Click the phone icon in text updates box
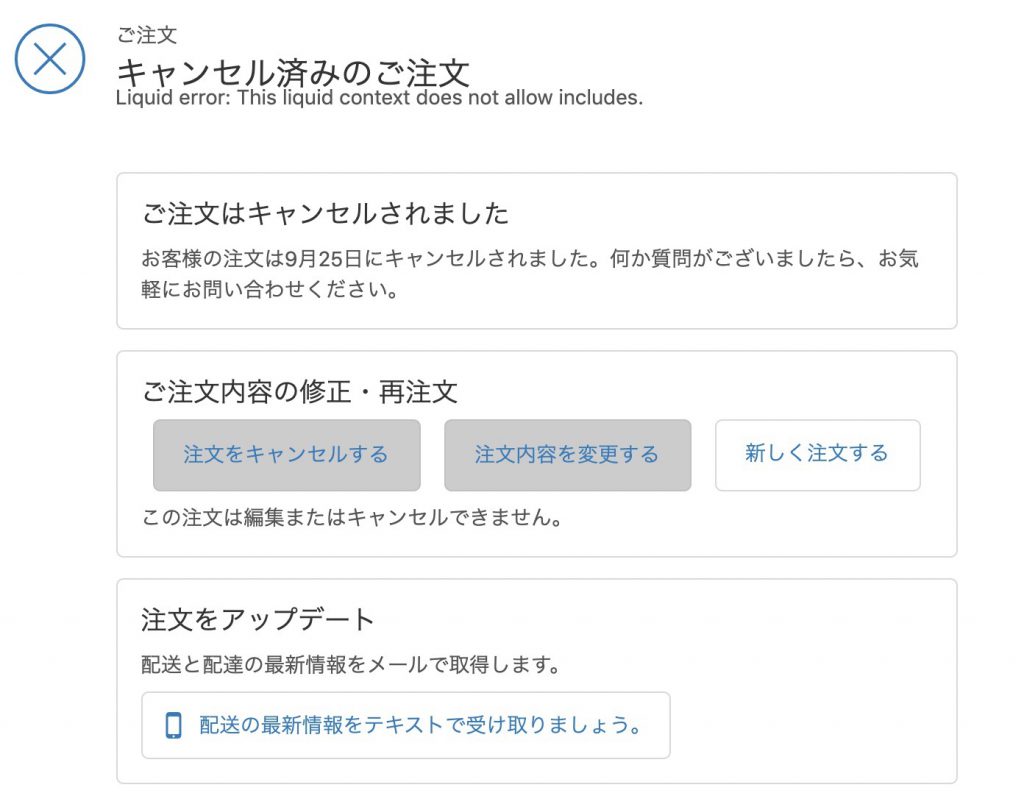 coord(173,725)
